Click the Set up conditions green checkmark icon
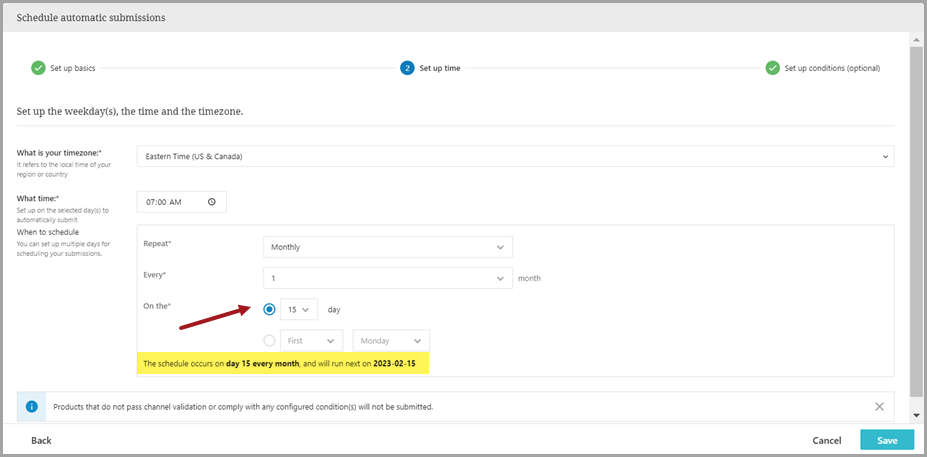 pyautogui.click(x=772, y=68)
